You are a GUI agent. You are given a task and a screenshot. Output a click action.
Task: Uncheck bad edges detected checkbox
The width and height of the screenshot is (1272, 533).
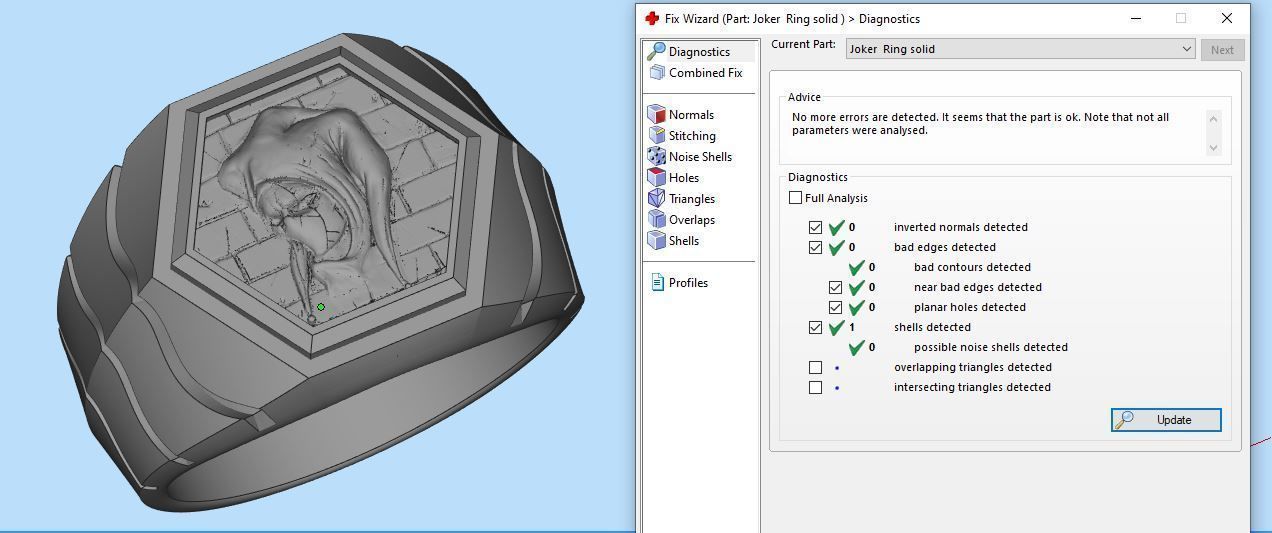815,247
